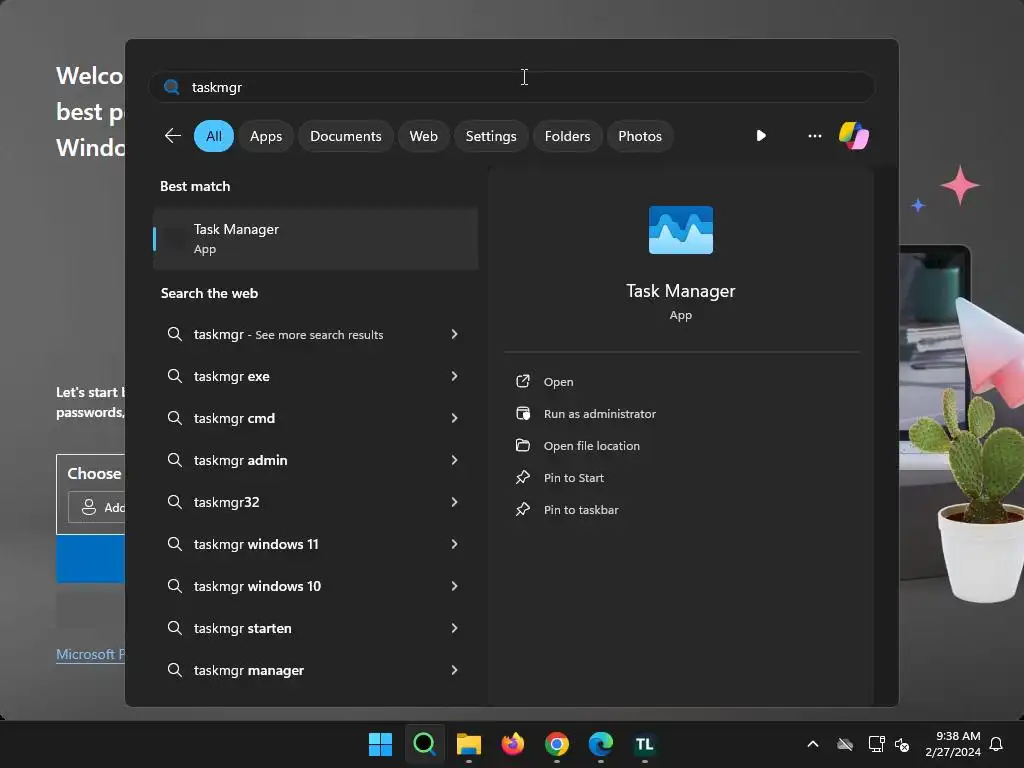
Task: Expand chevron next to 'taskmgr starten'
Action: pyautogui.click(x=455, y=628)
